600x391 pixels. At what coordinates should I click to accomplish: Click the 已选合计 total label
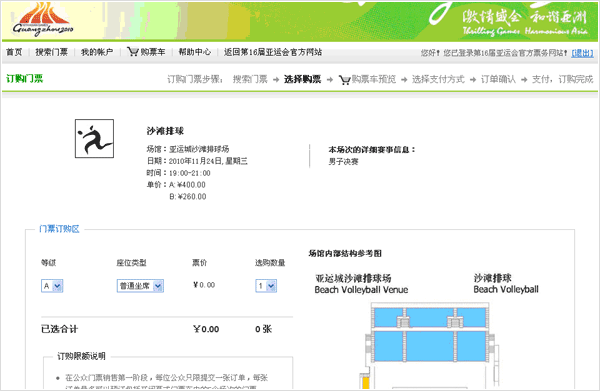pyautogui.click(x=59, y=329)
